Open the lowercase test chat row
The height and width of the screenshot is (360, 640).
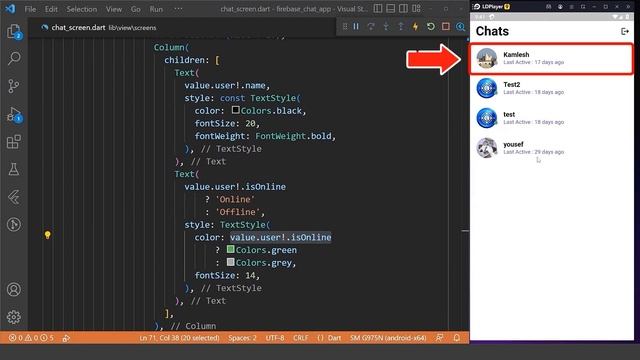coord(551,118)
